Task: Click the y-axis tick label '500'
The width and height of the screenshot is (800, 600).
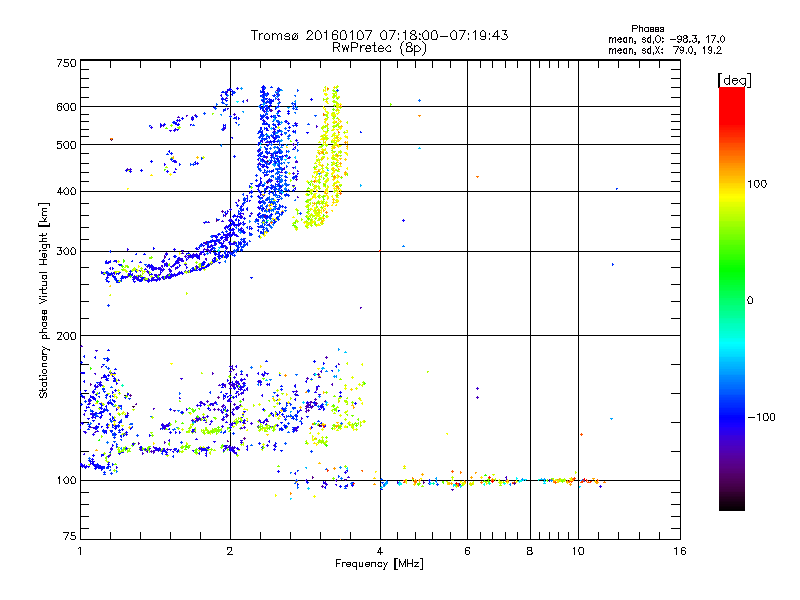Action: (67, 145)
